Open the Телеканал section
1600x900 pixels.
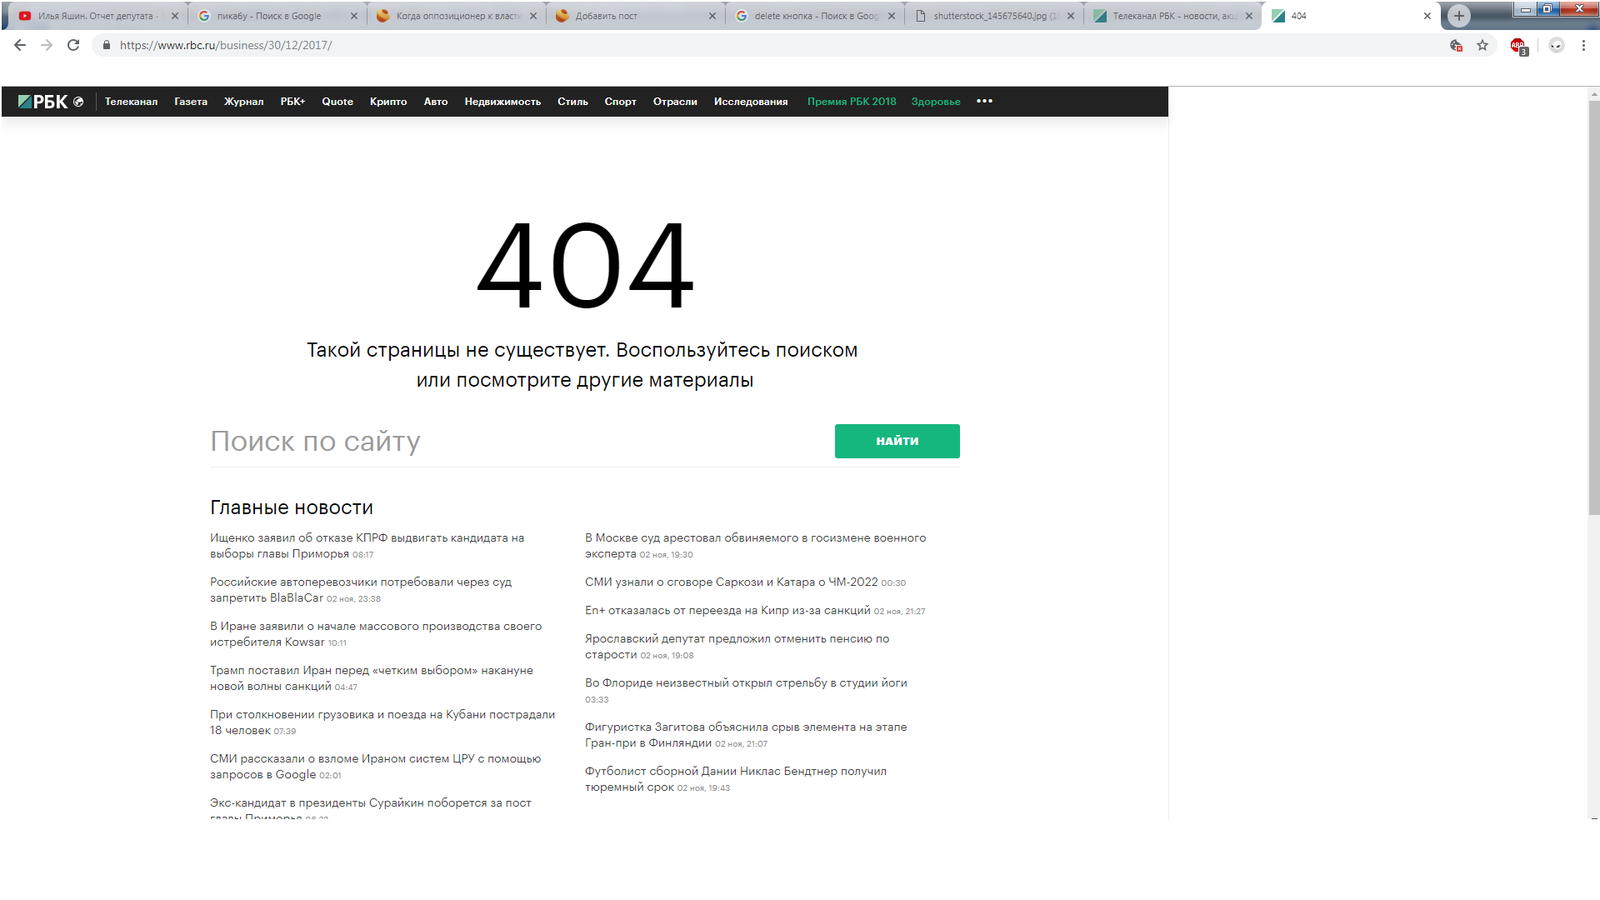click(x=131, y=102)
